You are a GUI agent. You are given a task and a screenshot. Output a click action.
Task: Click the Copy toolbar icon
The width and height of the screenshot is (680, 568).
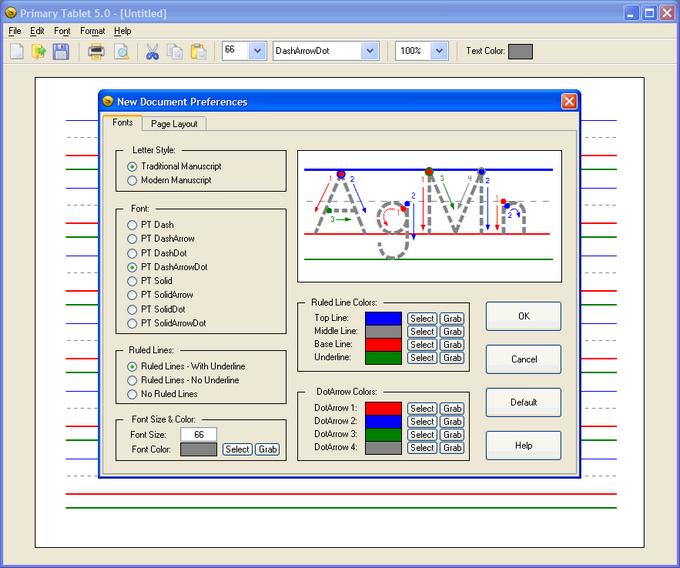tap(175, 51)
